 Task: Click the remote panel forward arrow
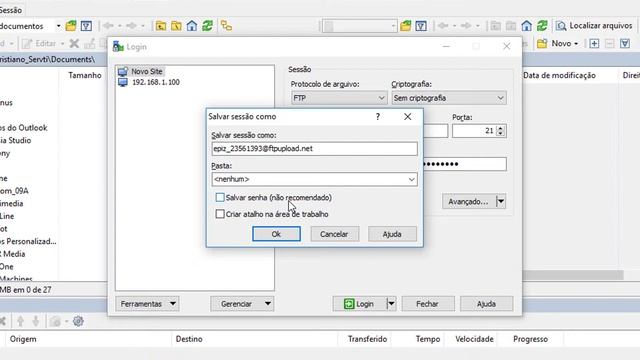tap(466, 26)
